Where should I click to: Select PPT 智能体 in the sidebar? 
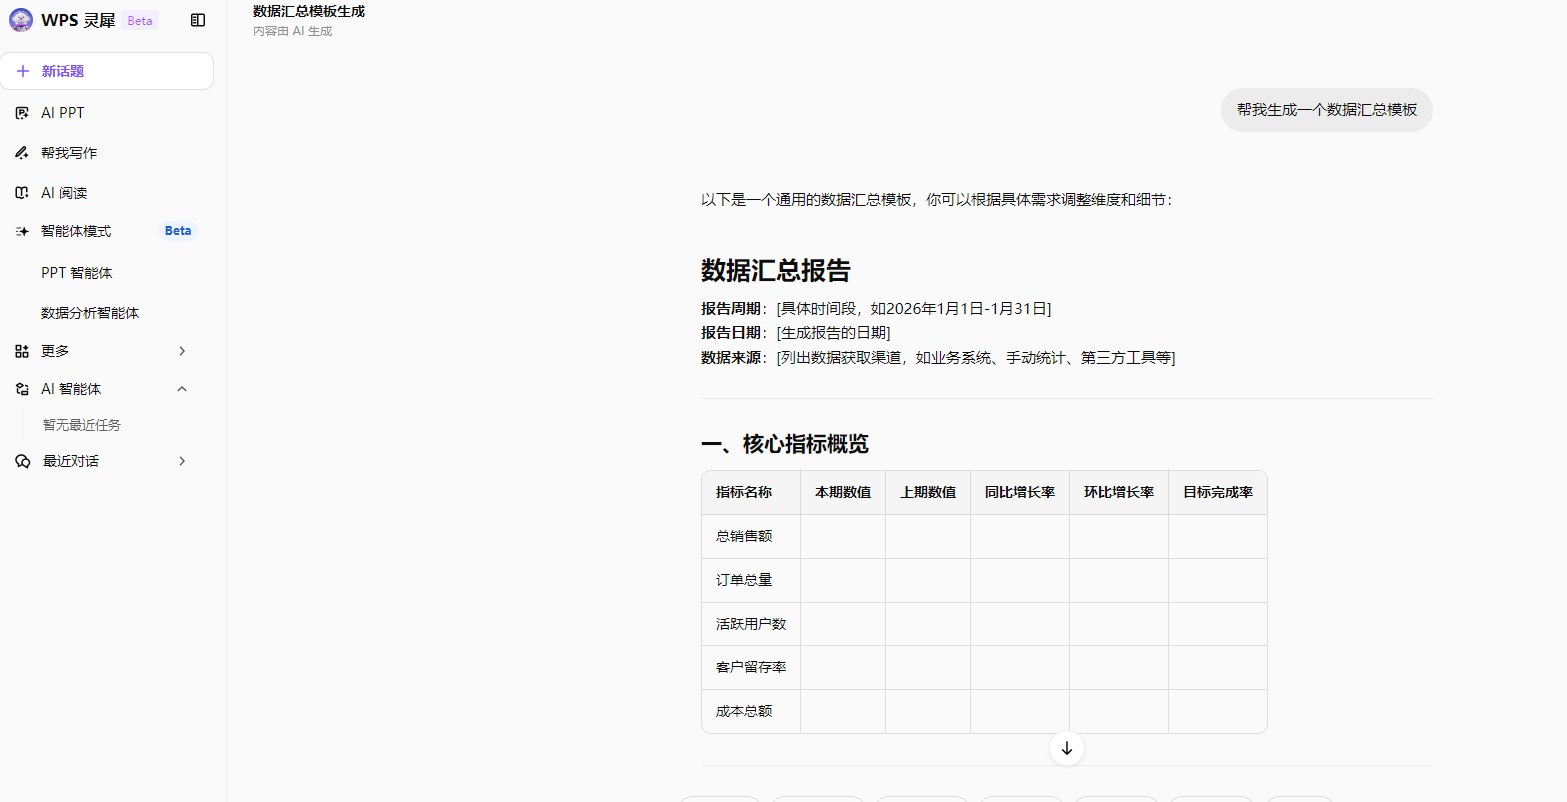(x=77, y=273)
